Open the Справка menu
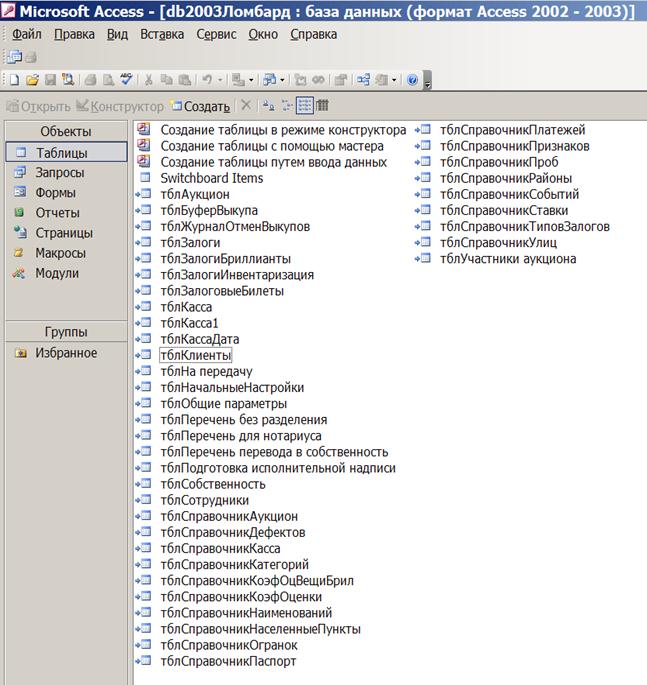This screenshot has height=685, width=647. pyautogui.click(x=314, y=34)
